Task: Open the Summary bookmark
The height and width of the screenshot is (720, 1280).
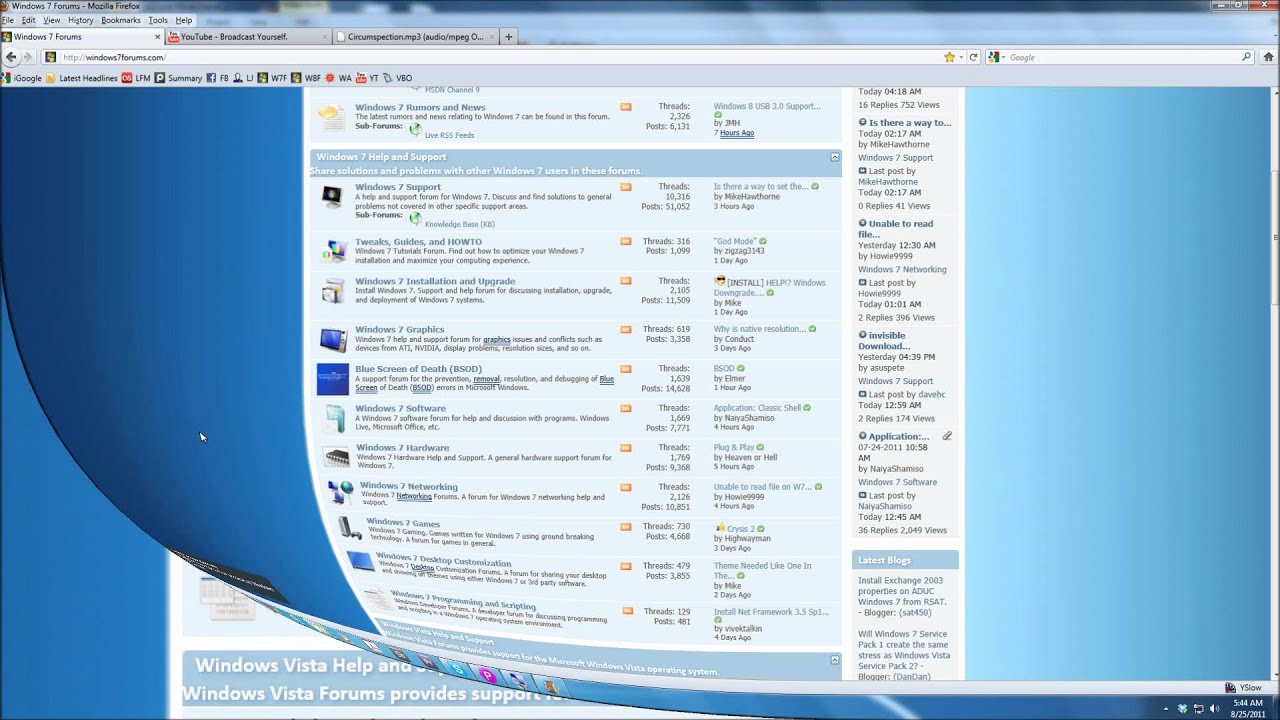Action: 178,78
